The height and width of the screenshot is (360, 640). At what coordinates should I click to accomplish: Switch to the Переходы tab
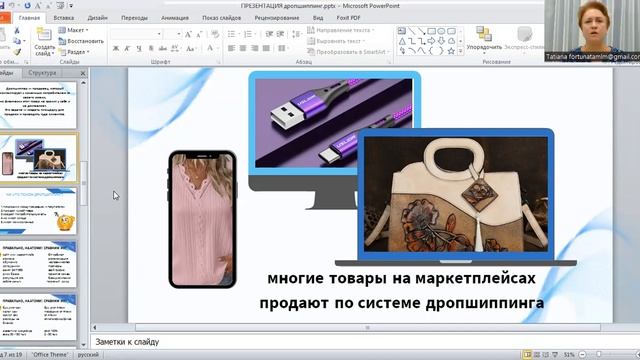click(x=134, y=18)
